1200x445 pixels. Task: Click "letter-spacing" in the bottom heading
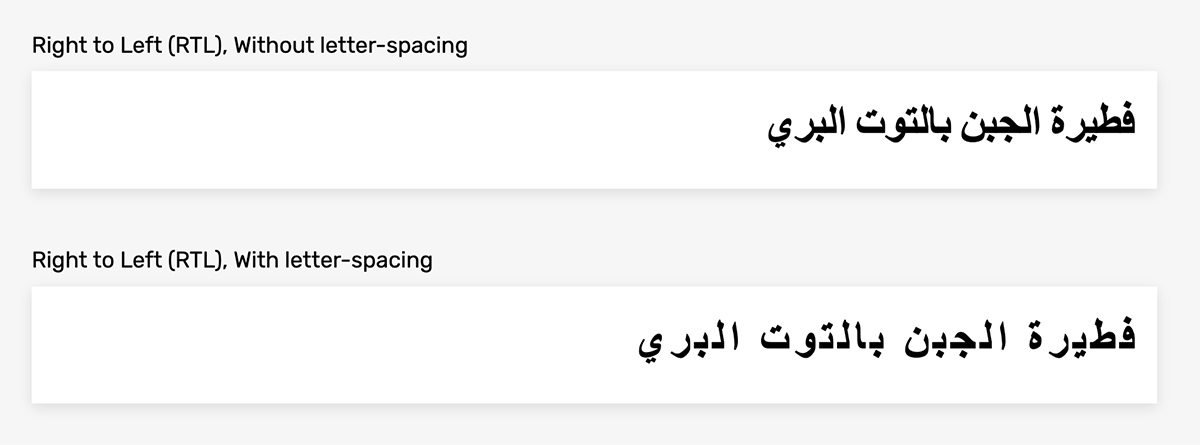tap(358, 261)
